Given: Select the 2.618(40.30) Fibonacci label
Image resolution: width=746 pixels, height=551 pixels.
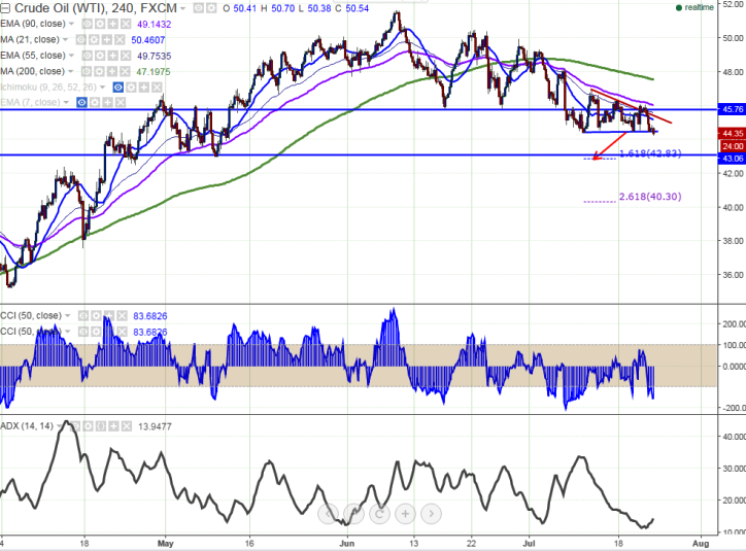Looking at the screenshot, I should click(x=650, y=196).
